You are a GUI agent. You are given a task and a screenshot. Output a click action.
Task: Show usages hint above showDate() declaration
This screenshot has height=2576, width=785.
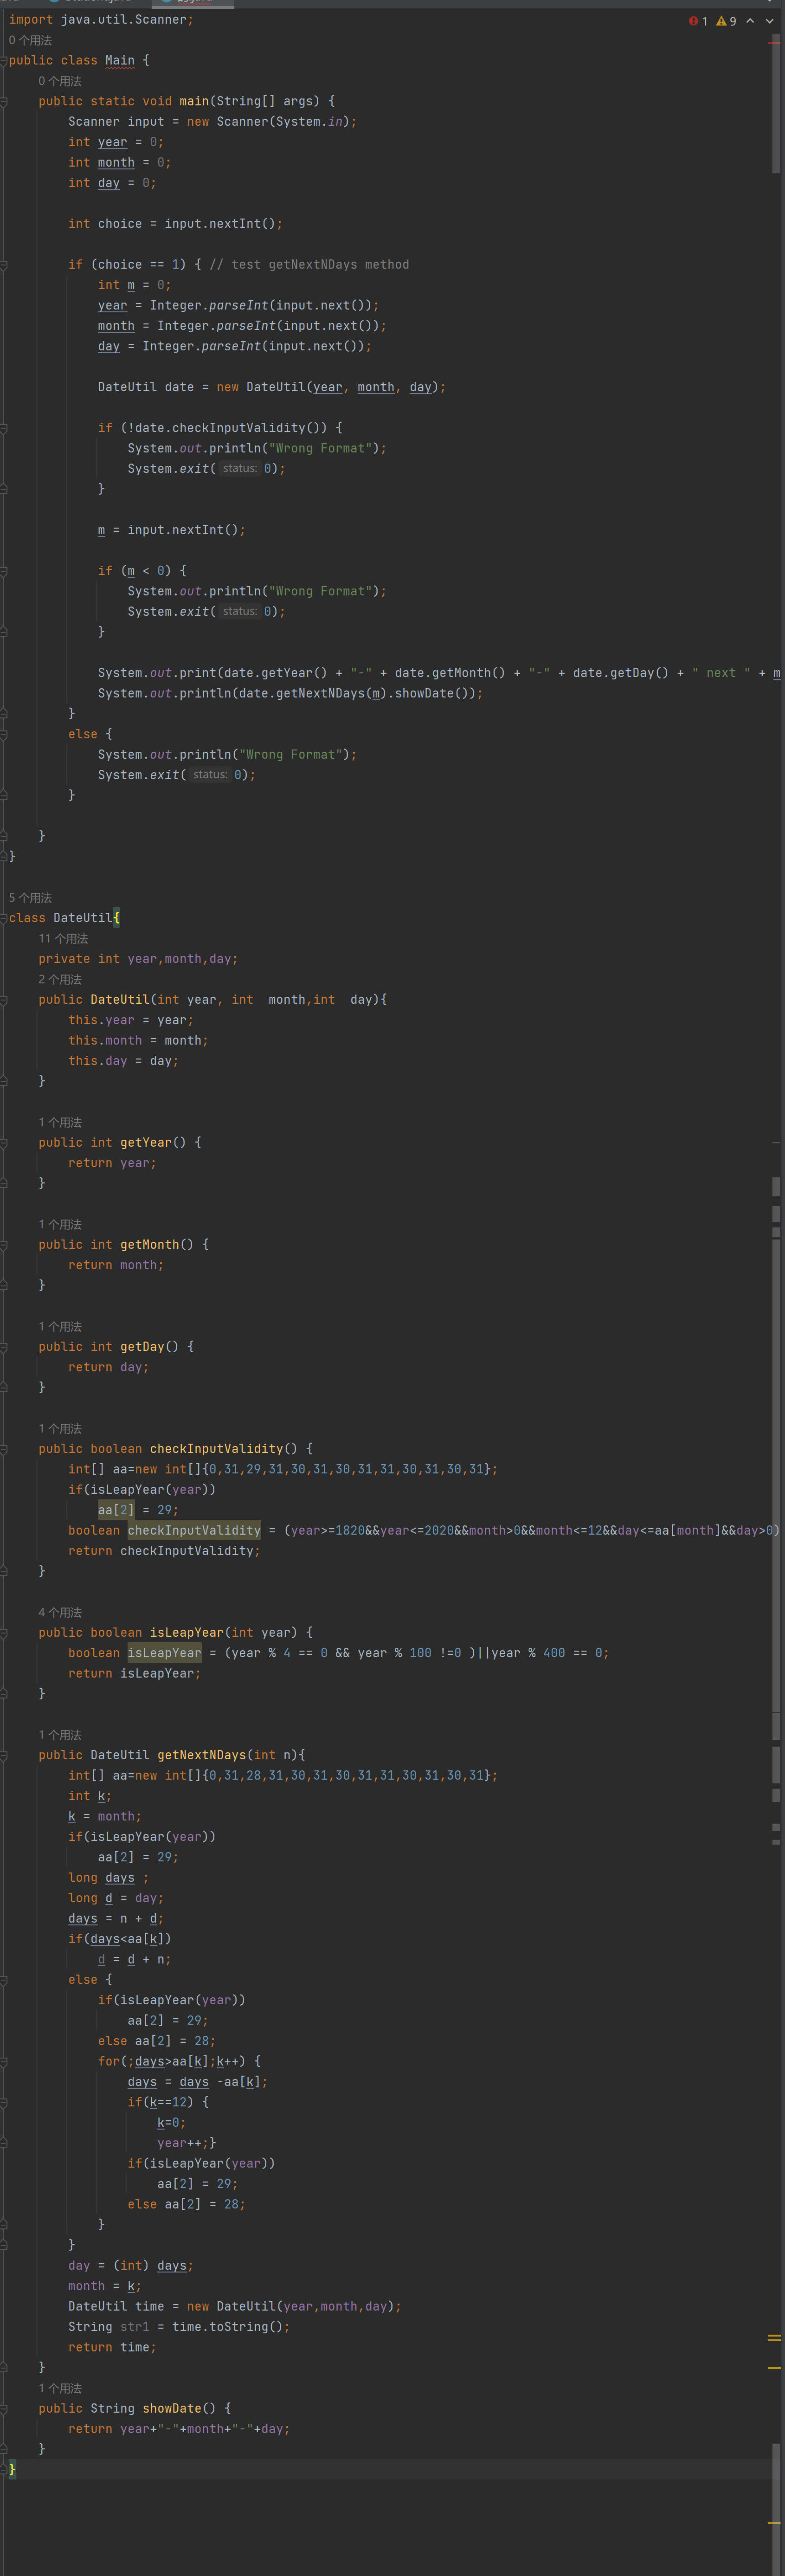point(60,2388)
